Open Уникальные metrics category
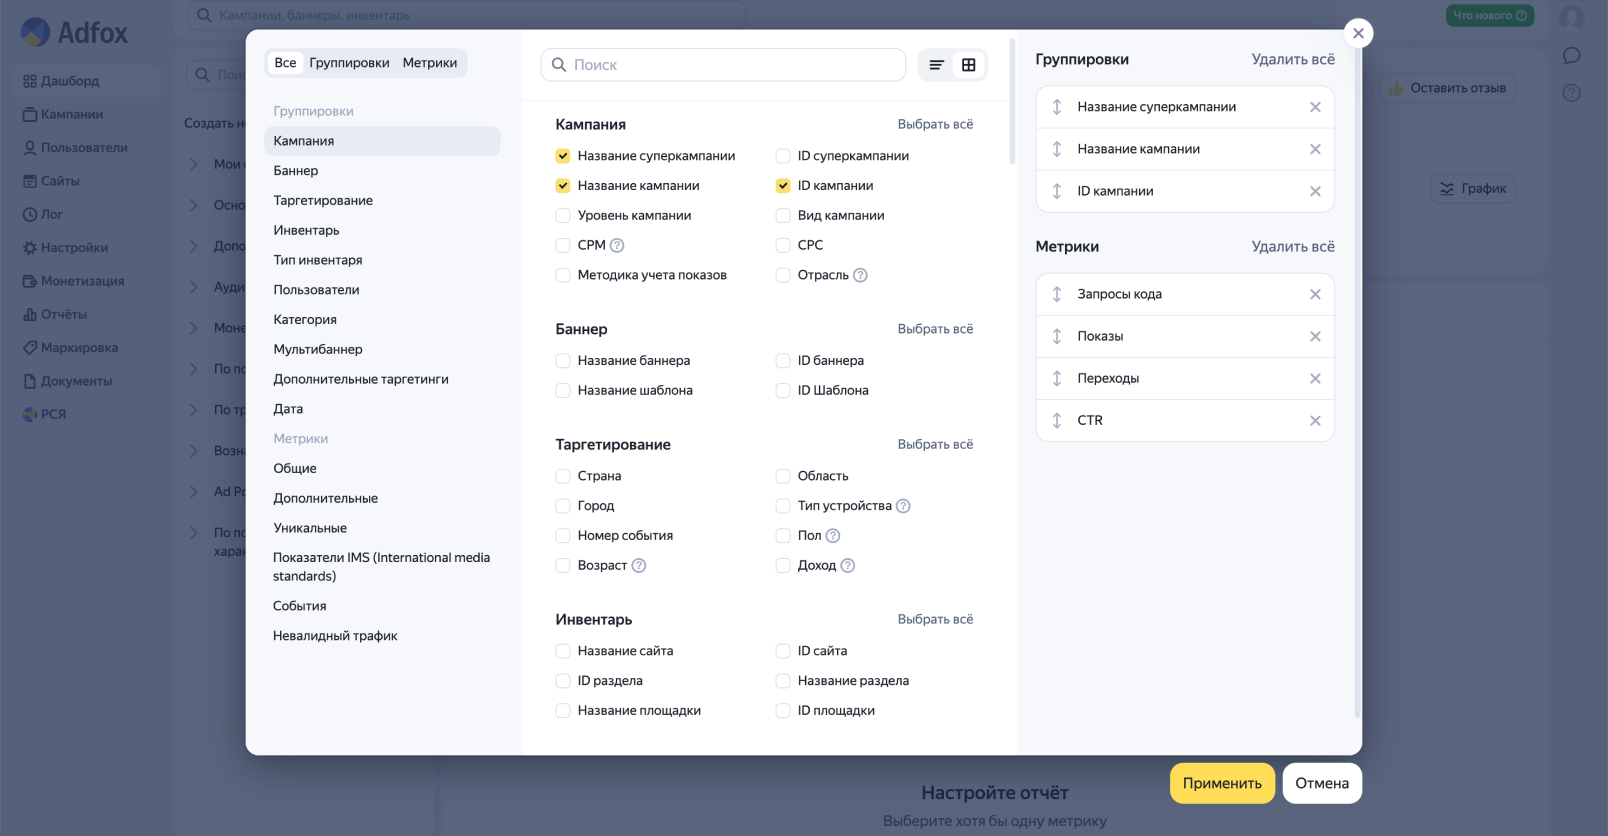 click(x=382, y=528)
